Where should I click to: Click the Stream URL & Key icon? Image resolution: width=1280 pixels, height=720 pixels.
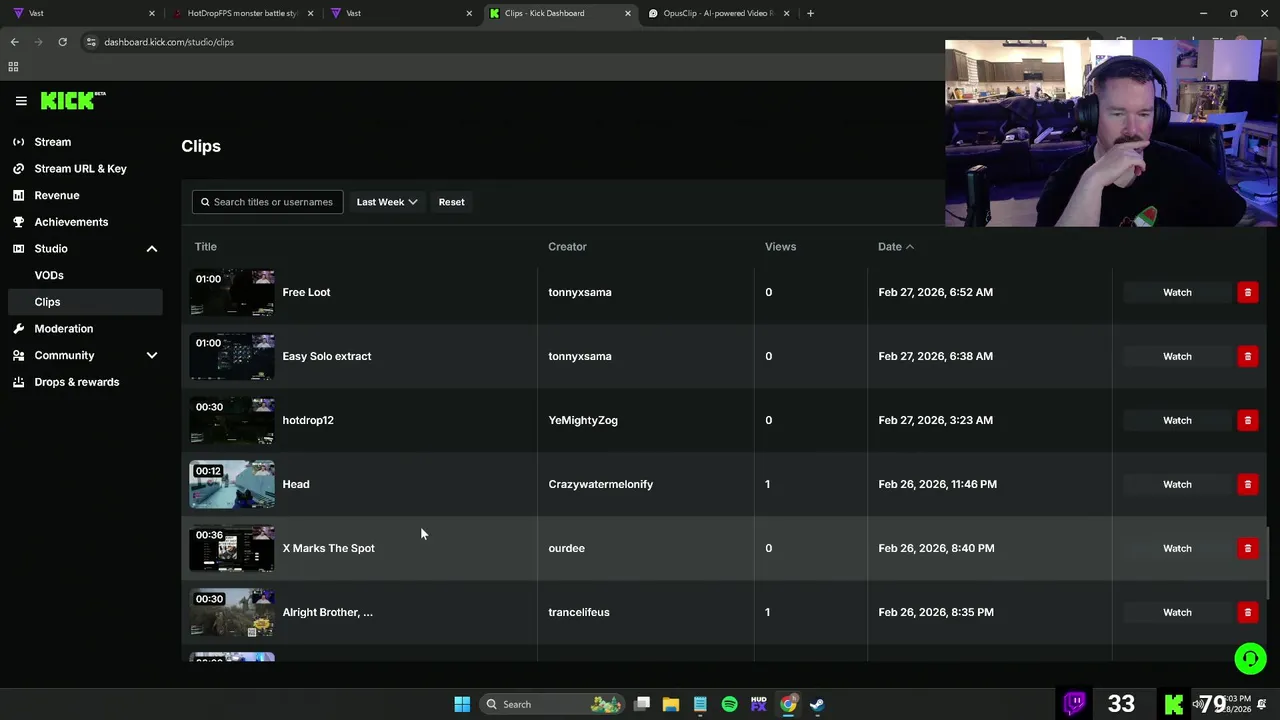tap(18, 169)
